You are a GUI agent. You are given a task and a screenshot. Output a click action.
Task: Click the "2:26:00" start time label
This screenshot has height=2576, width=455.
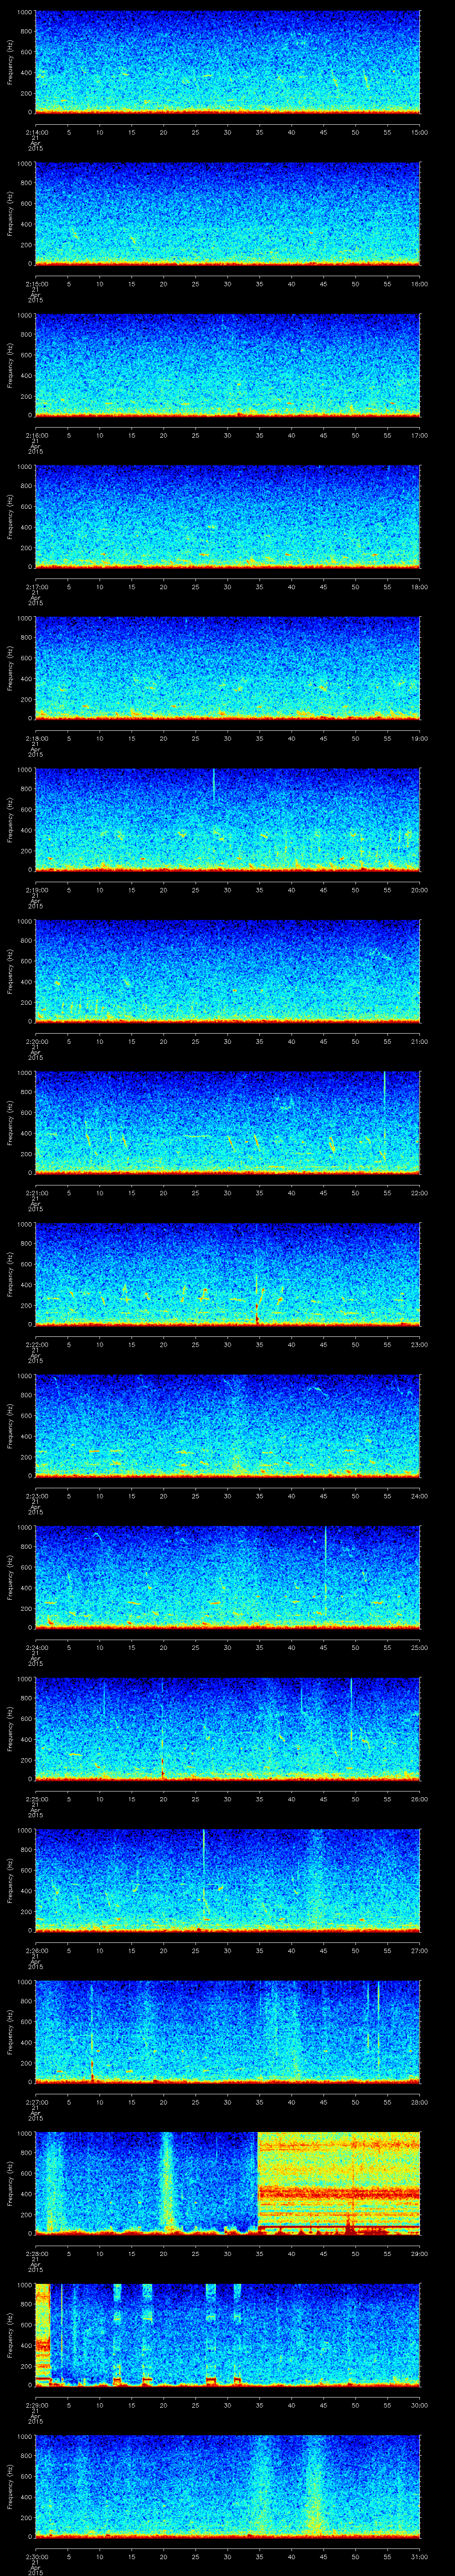coord(36,1950)
